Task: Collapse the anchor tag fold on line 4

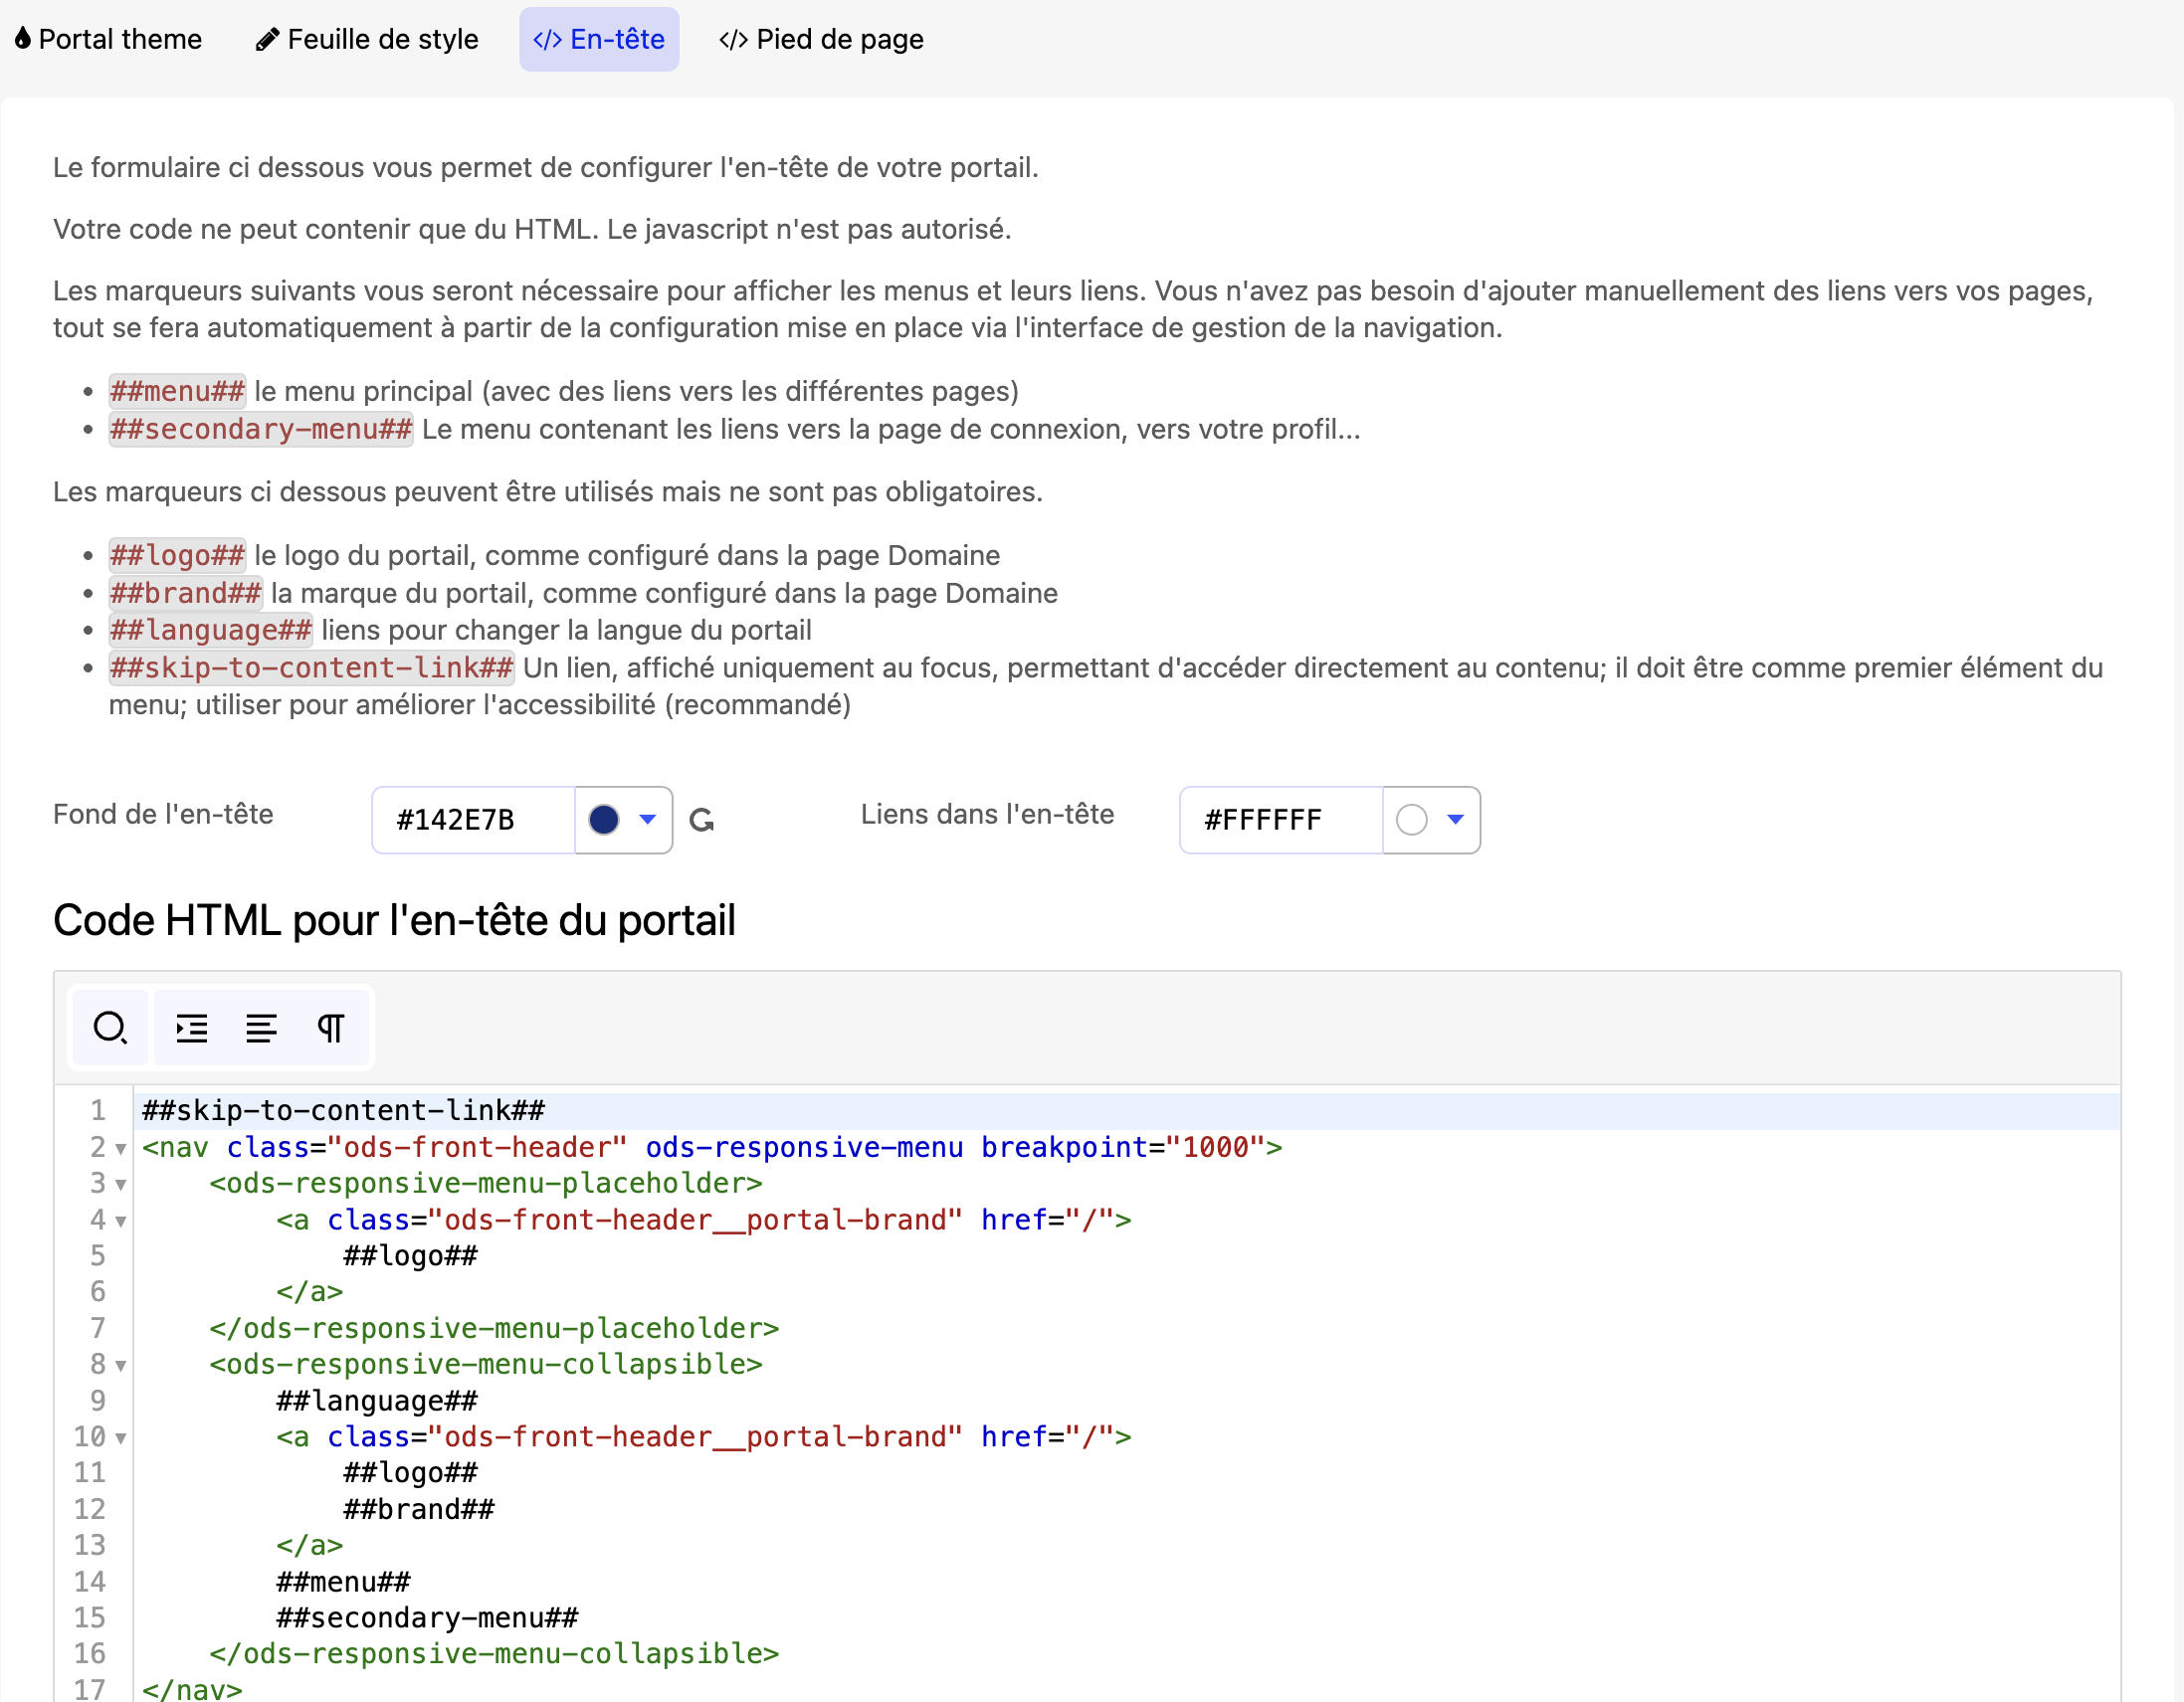Action: click(x=121, y=1220)
